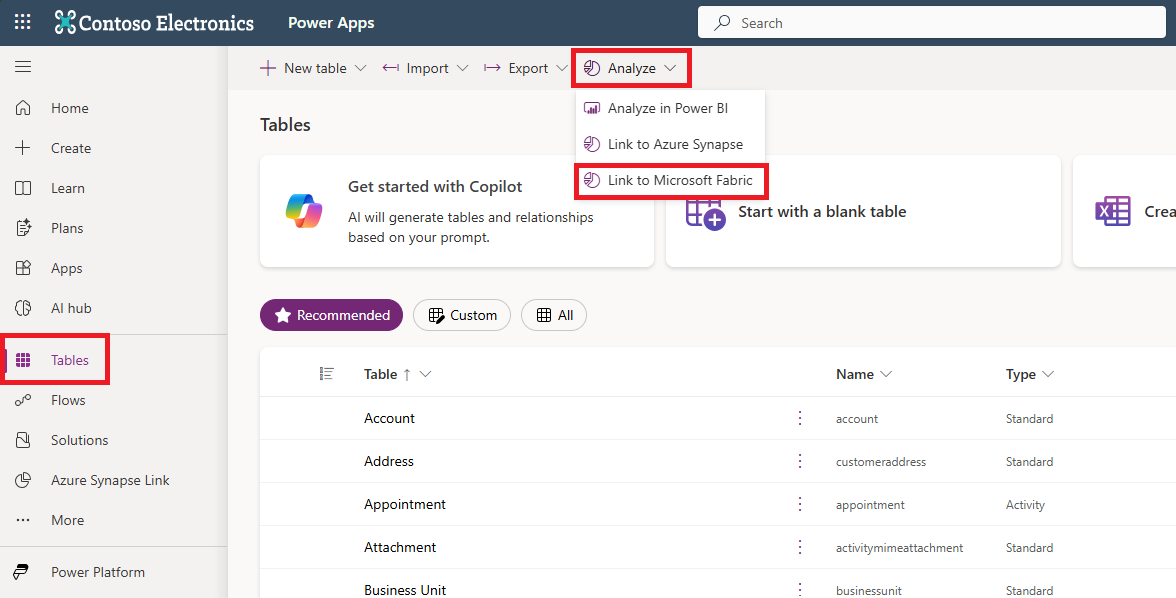Open more options for Account row
Screen dimensions: 1176x598
point(800,418)
